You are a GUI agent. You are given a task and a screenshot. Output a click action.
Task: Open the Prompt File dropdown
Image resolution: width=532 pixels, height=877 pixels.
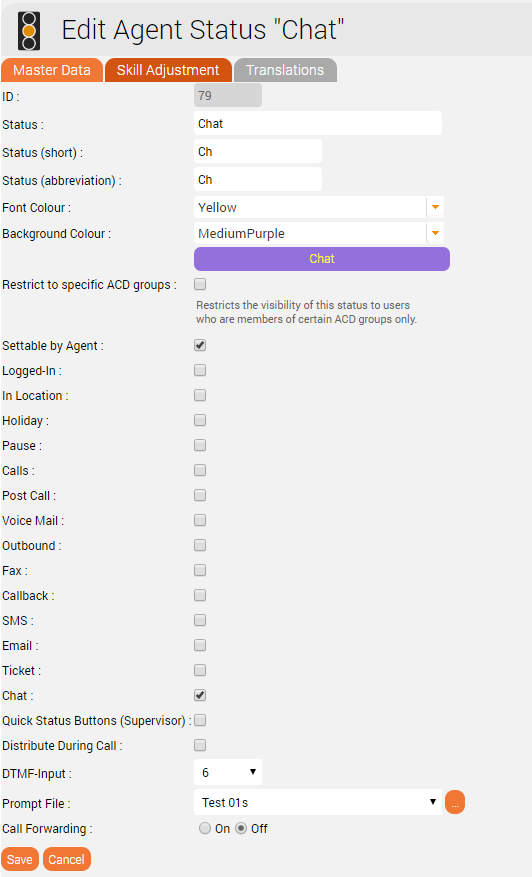(x=318, y=802)
